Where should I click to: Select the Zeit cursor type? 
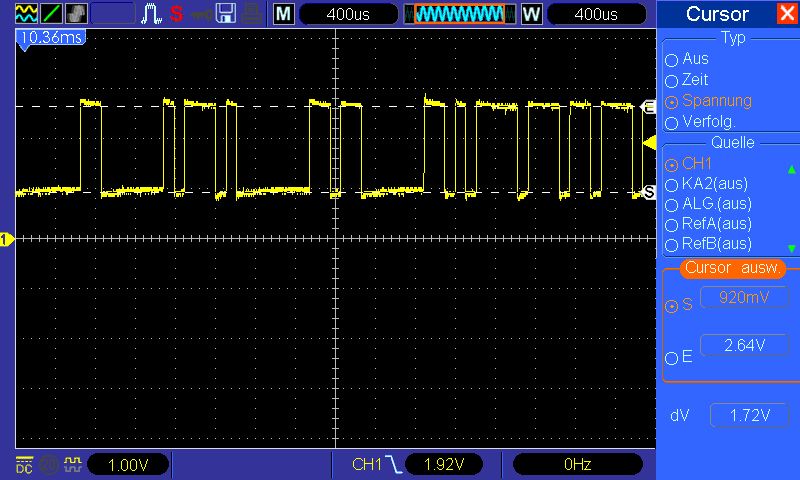(x=671, y=80)
